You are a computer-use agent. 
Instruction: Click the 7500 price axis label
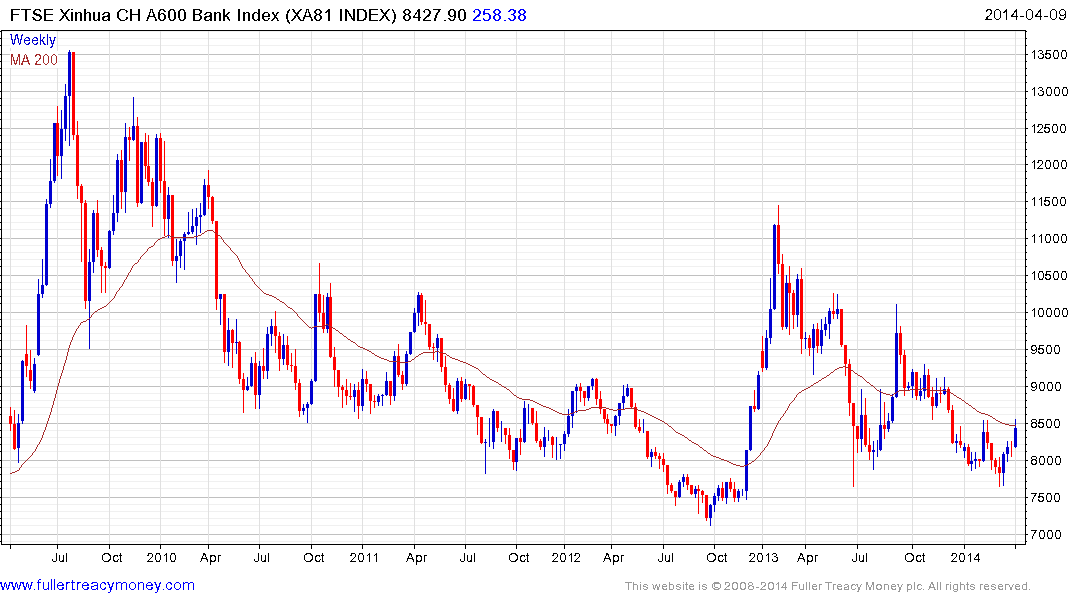(1046, 499)
